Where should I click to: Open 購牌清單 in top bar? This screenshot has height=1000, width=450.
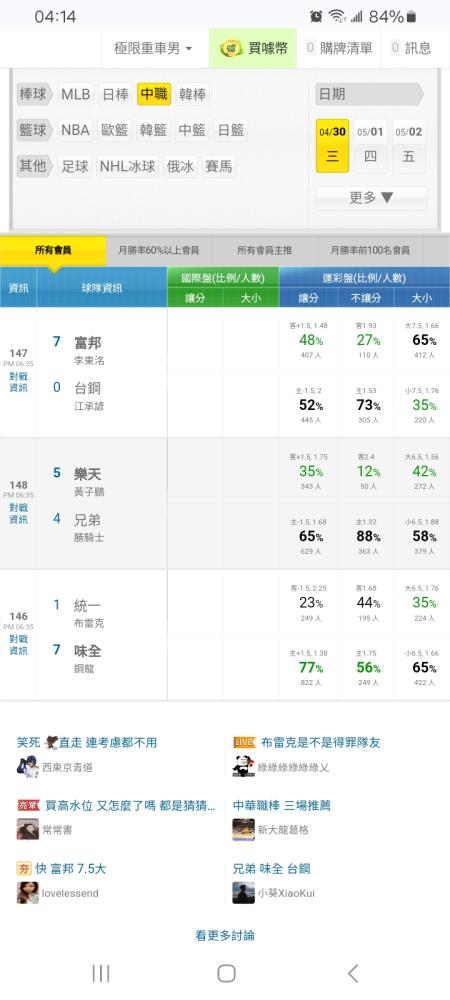[x=339, y=48]
